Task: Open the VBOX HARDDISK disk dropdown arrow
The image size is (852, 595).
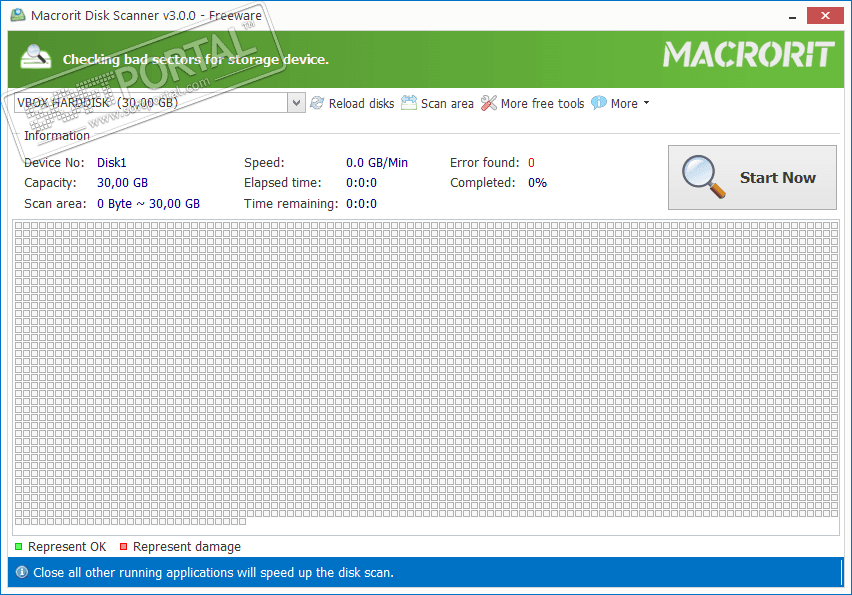Action: (x=296, y=103)
